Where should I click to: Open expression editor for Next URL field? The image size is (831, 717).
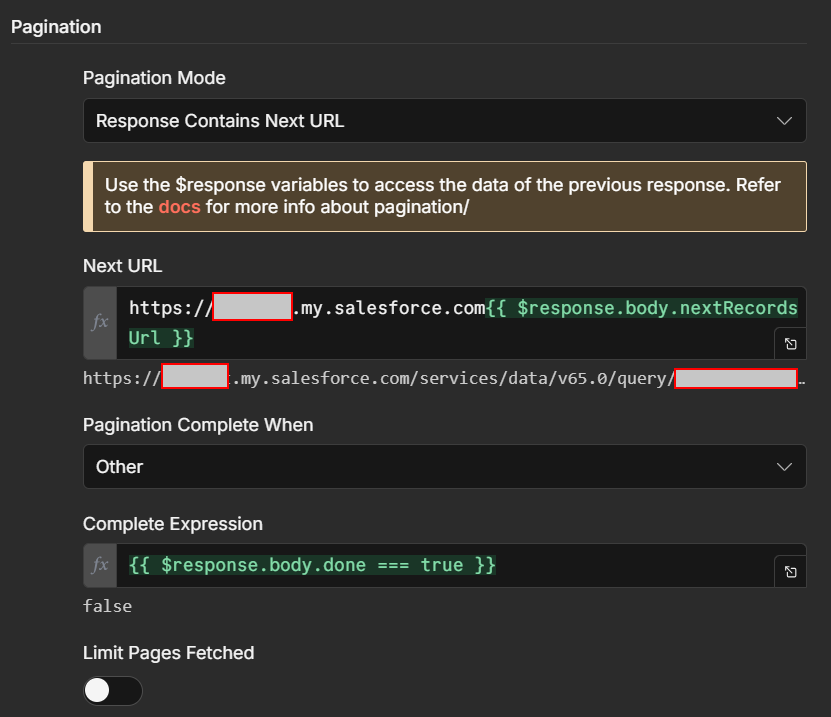pos(790,343)
